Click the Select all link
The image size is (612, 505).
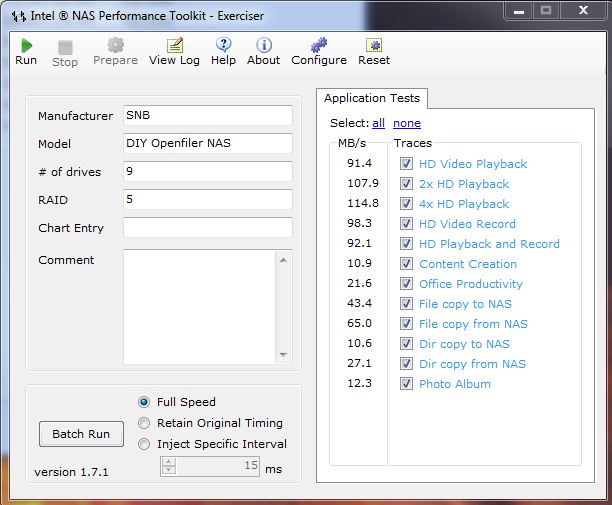378,123
